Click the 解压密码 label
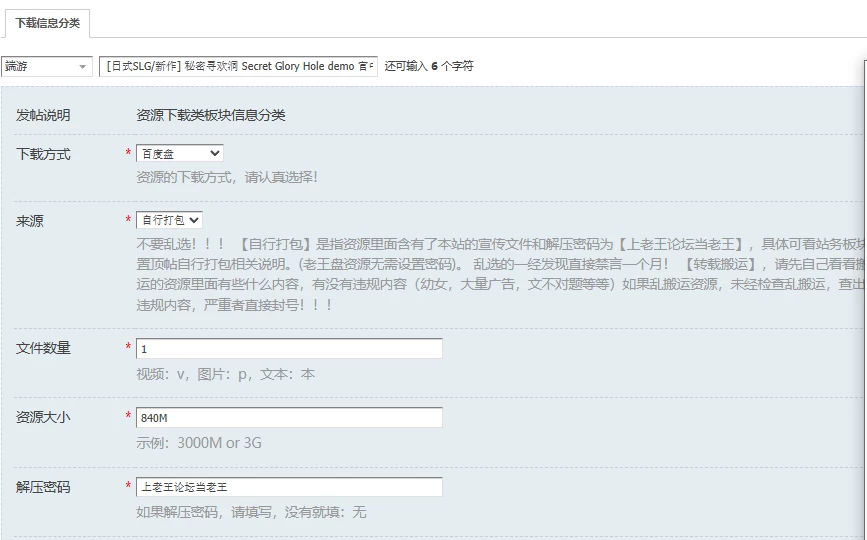 coord(43,487)
